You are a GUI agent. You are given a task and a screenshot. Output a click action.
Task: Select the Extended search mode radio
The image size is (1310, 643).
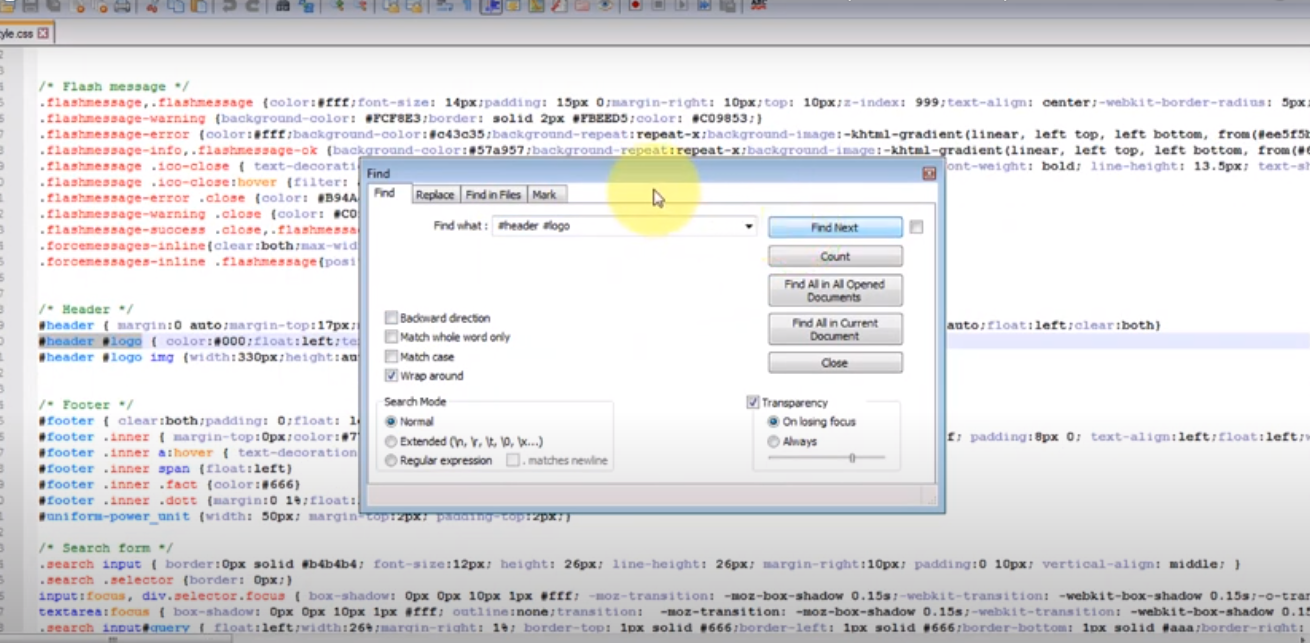(391, 441)
